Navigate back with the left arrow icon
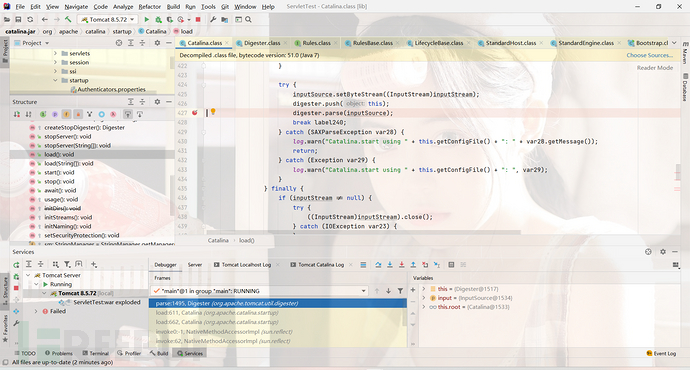690x370 pixels. [44, 19]
